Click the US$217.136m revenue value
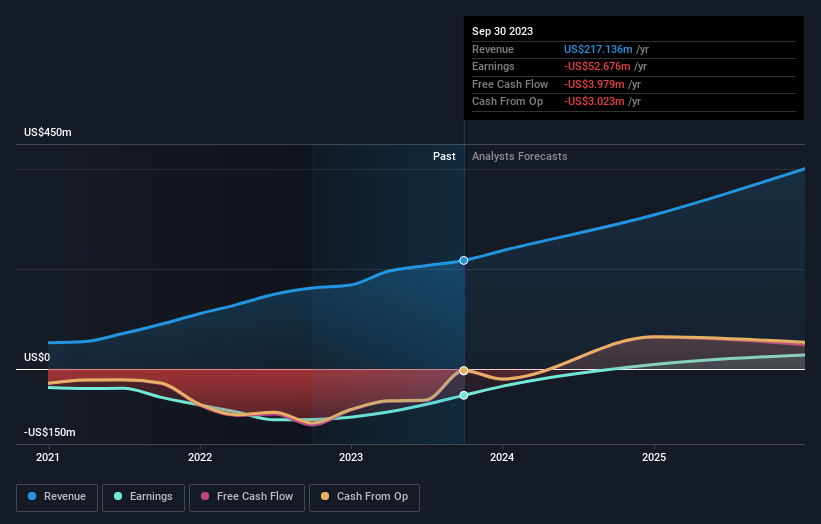This screenshot has height=524, width=821. click(598, 49)
